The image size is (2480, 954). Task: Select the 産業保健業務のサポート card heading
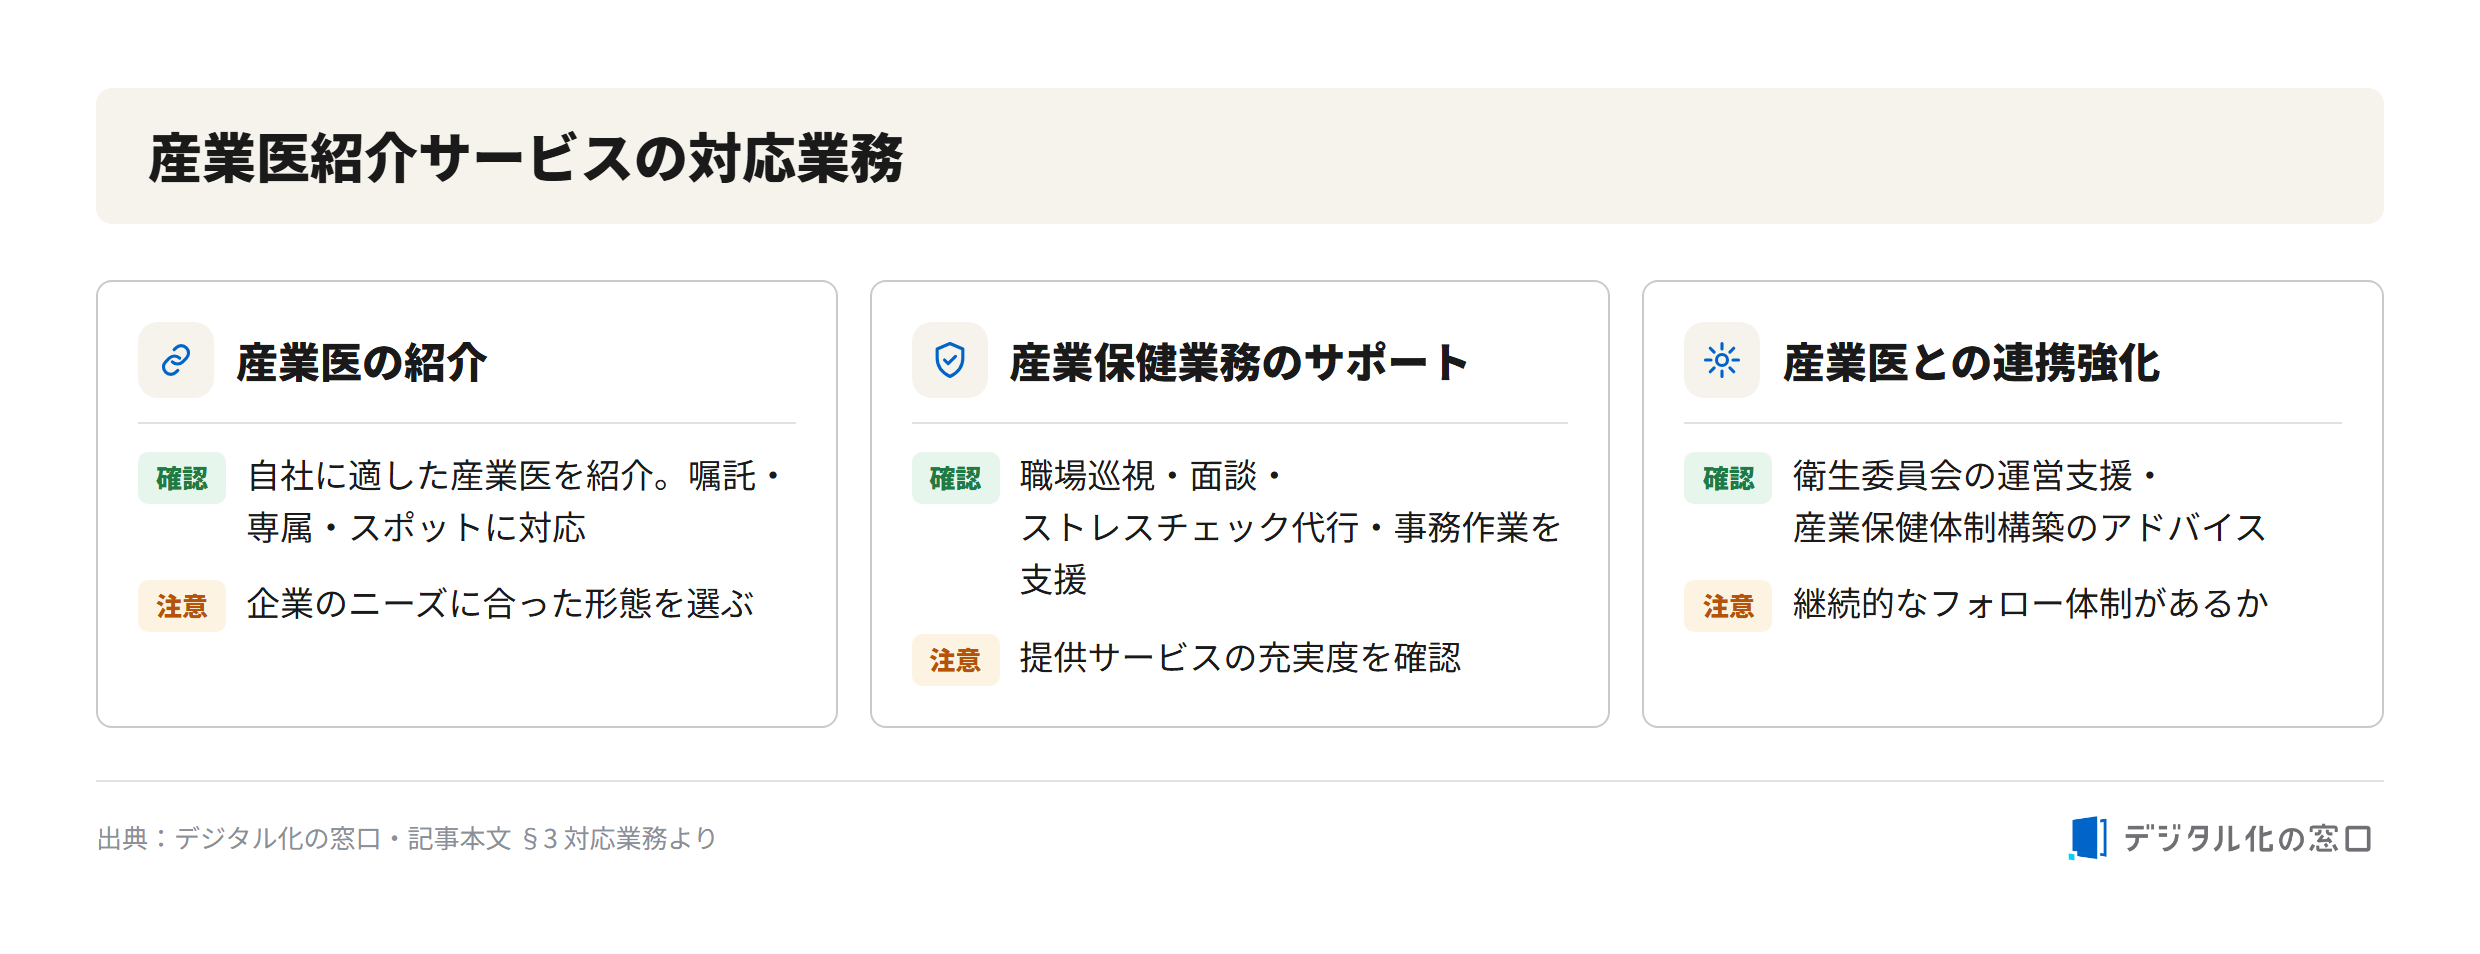1239,362
